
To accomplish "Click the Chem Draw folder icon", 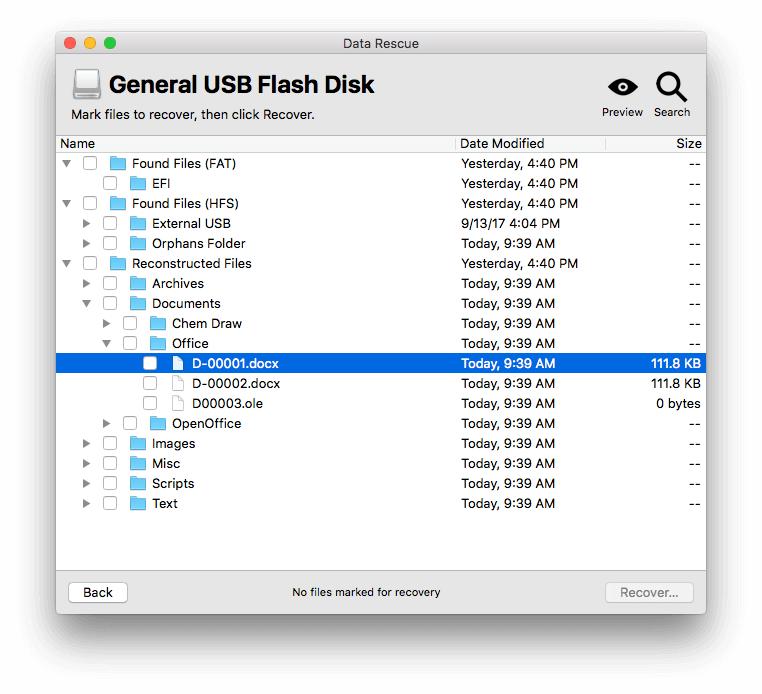I will pos(158,323).
